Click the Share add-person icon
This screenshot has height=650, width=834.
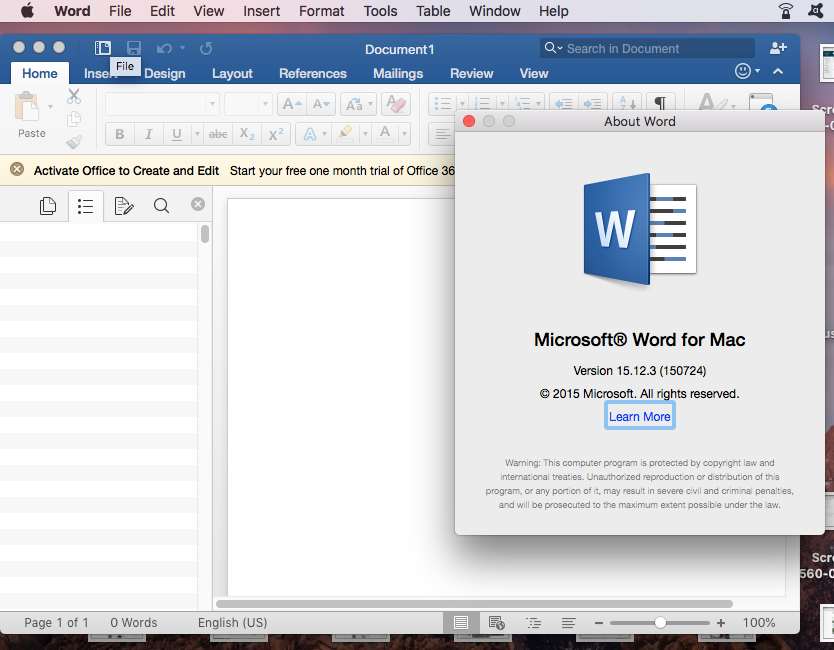click(x=778, y=48)
